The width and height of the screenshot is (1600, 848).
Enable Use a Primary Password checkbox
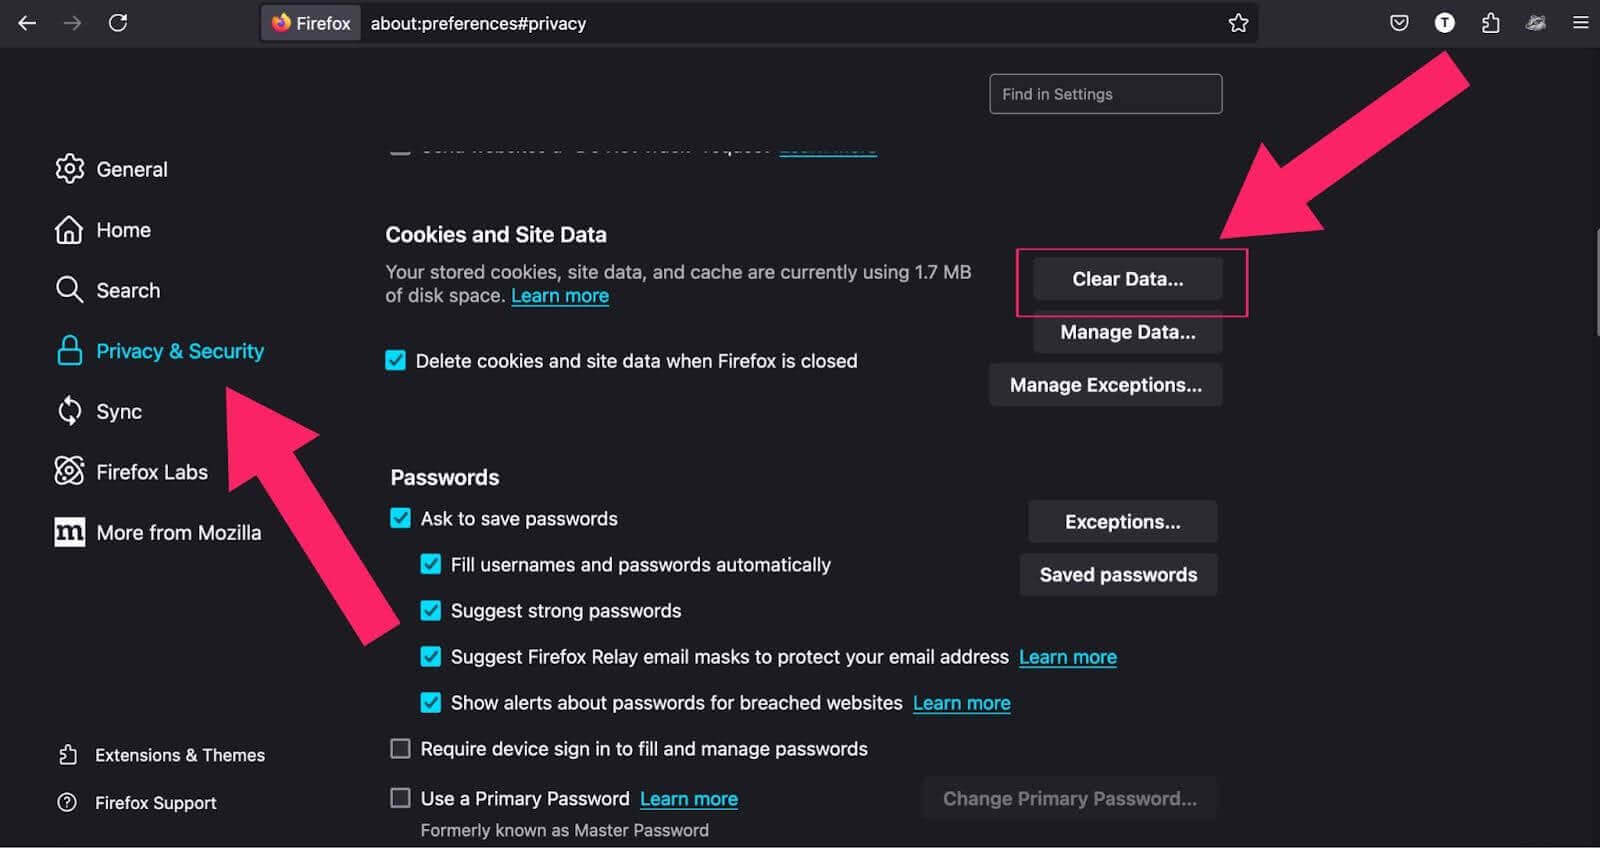pos(401,798)
